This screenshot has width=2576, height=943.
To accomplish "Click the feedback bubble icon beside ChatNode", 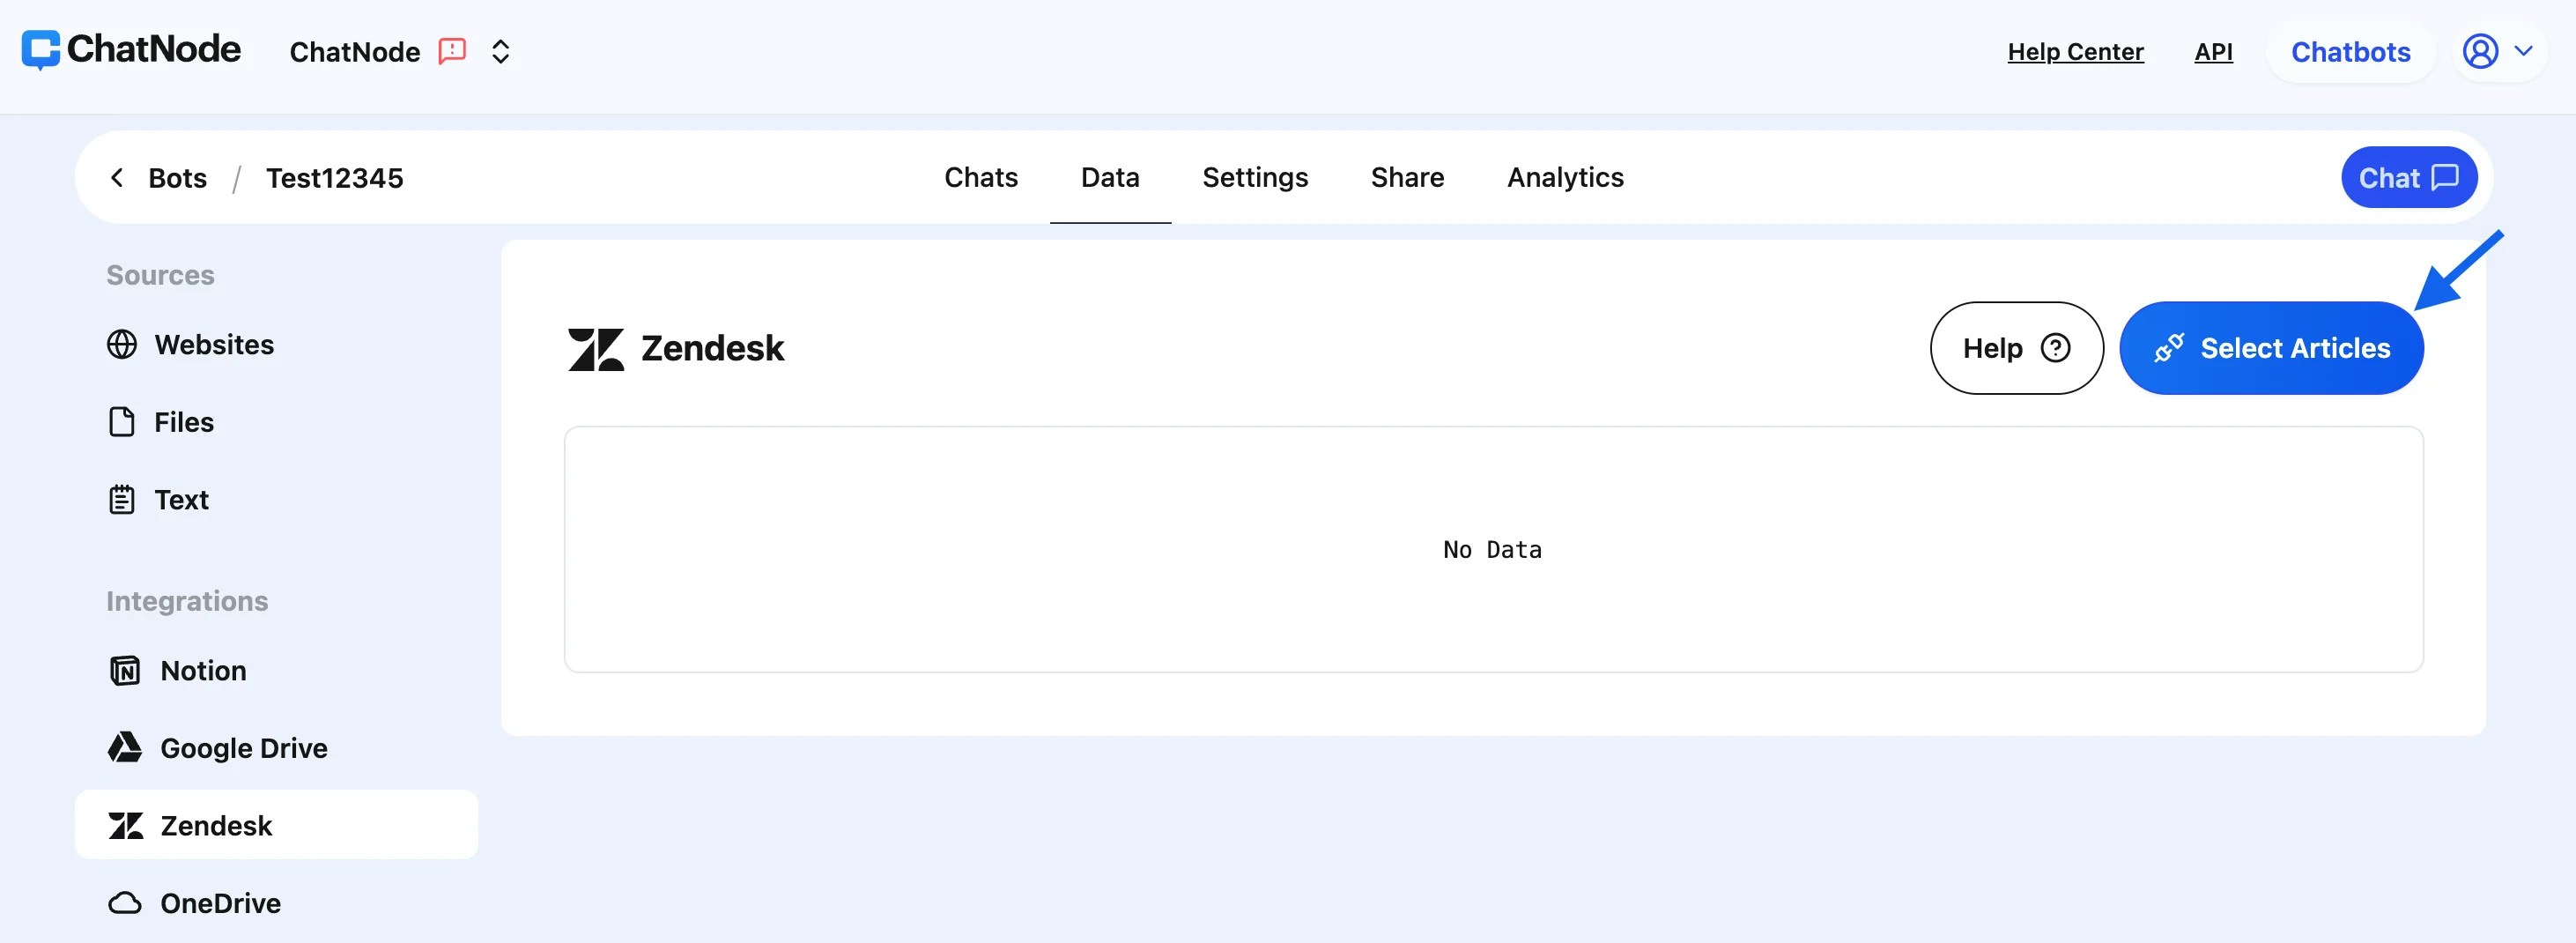I will [x=452, y=50].
